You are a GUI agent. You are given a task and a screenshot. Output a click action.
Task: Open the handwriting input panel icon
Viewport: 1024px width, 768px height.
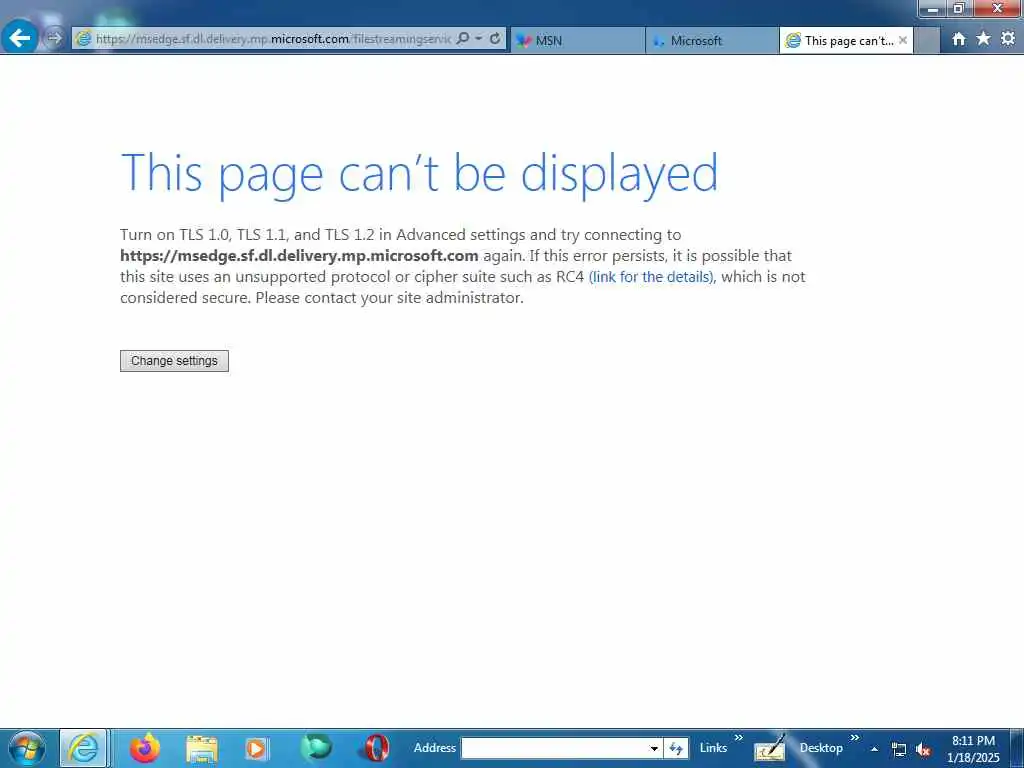pyautogui.click(x=769, y=748)
